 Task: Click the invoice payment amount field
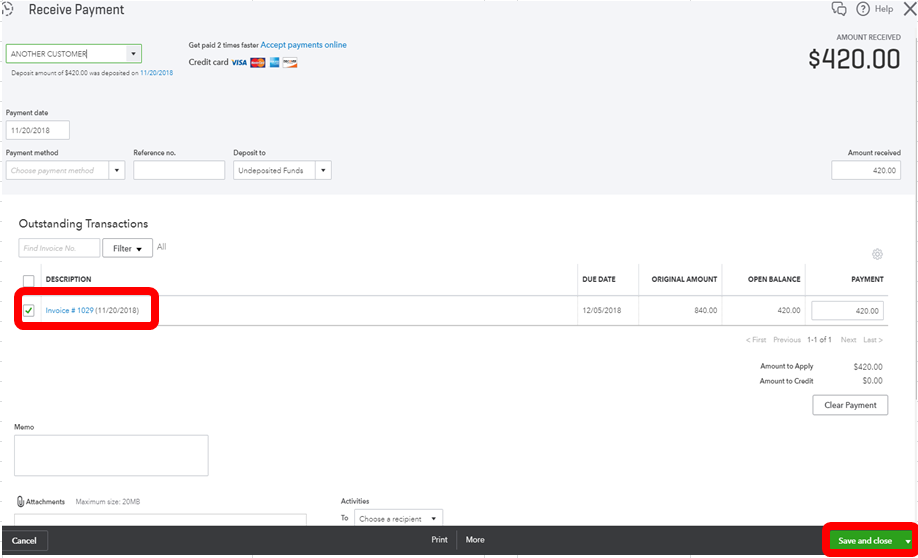(x=847, y=311)
